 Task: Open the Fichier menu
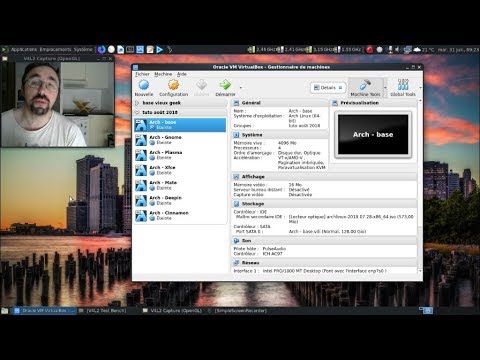pyautogui.click(x=142, y=74)
